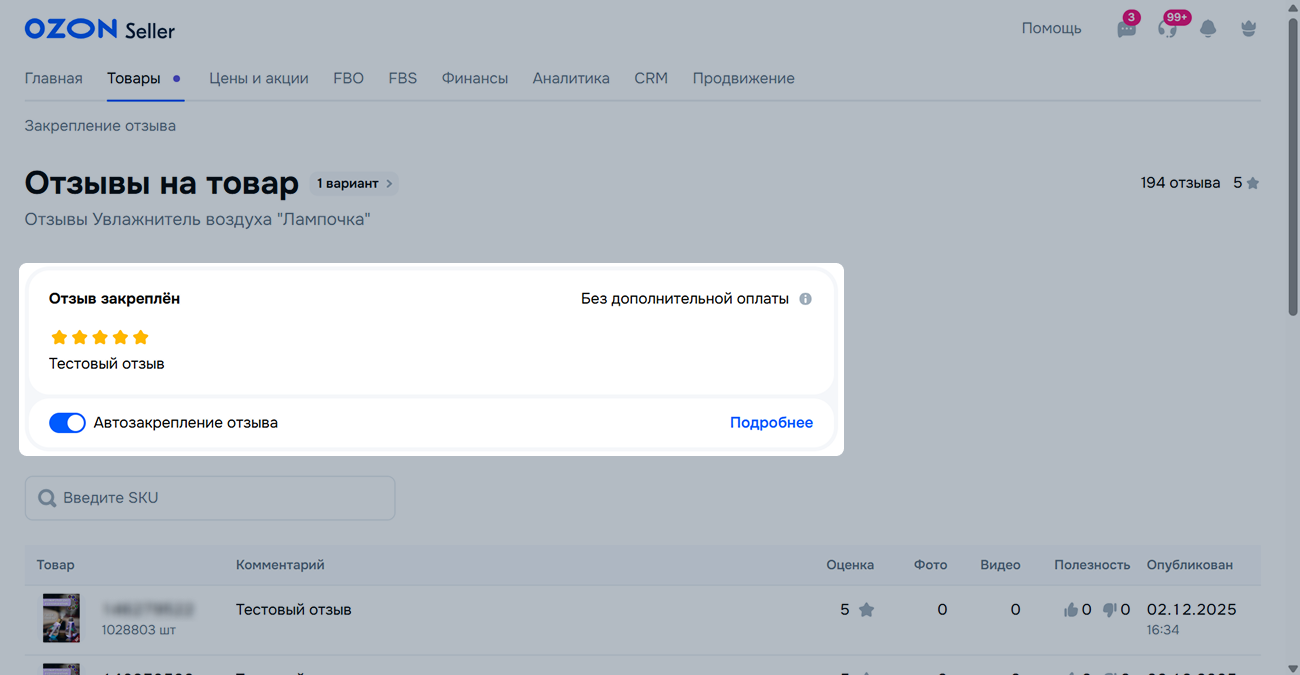Open the 'Помощь' link
This screenshot has width=1300, height=675.
pyautogui.click(x=1051, y=28)
